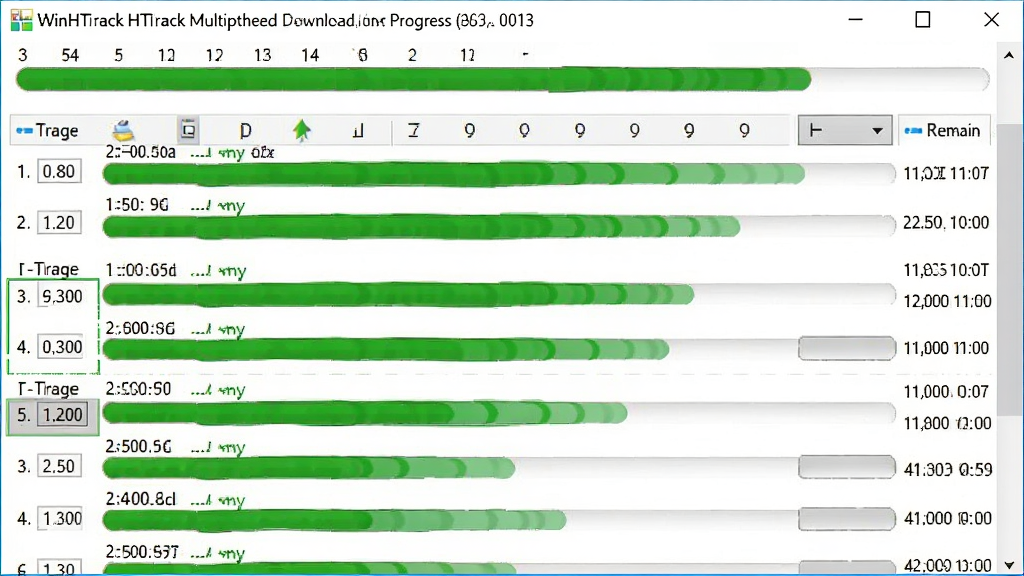Image resolution: width=1024 pixels, height=576 pixels.
Task: Click the progress bar in the 0,300 row
Action: click(x=451, y=349)
